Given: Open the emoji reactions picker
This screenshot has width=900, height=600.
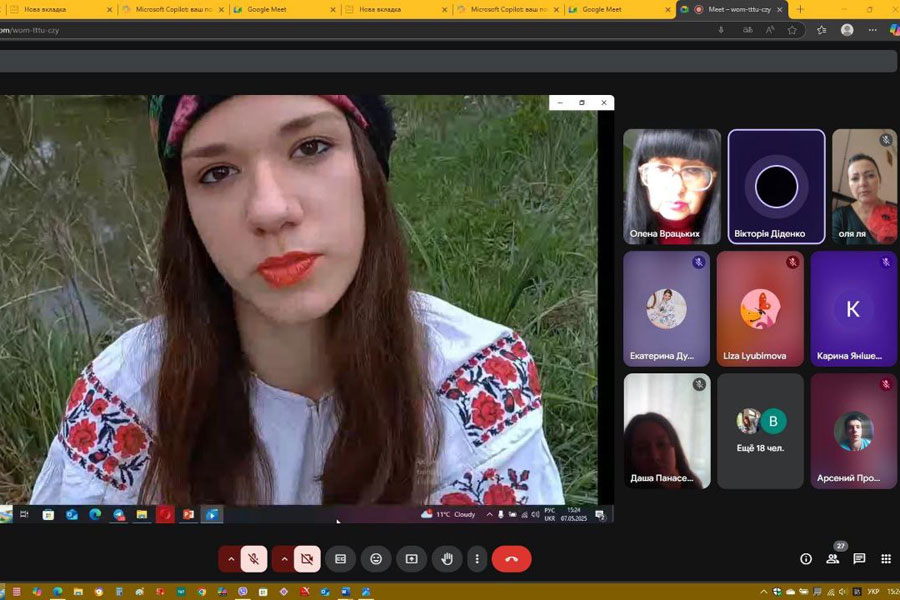Looking at the screenshot, I should pos(376,559).
